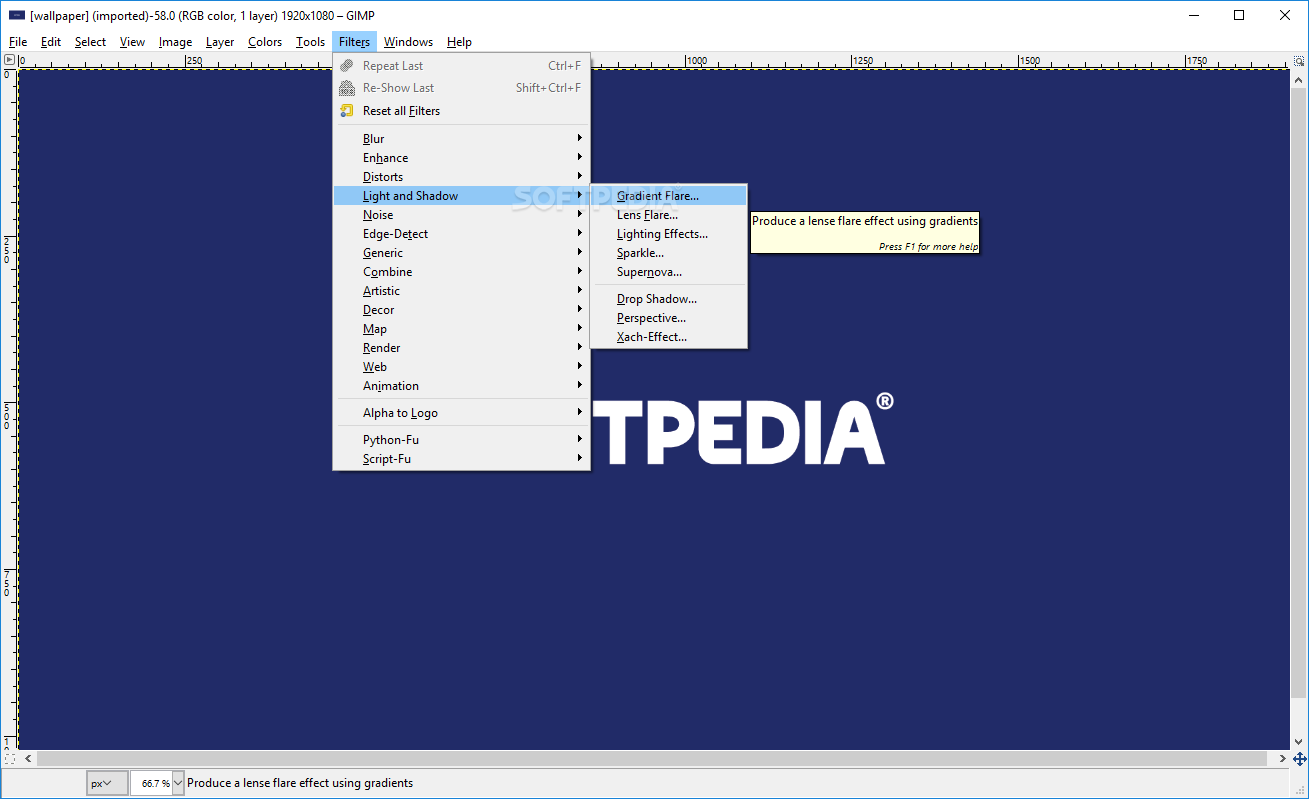Expand the Web submenu
This screenshot has height=799, width=1309.
pyautogui.click(x=461, y=367)
